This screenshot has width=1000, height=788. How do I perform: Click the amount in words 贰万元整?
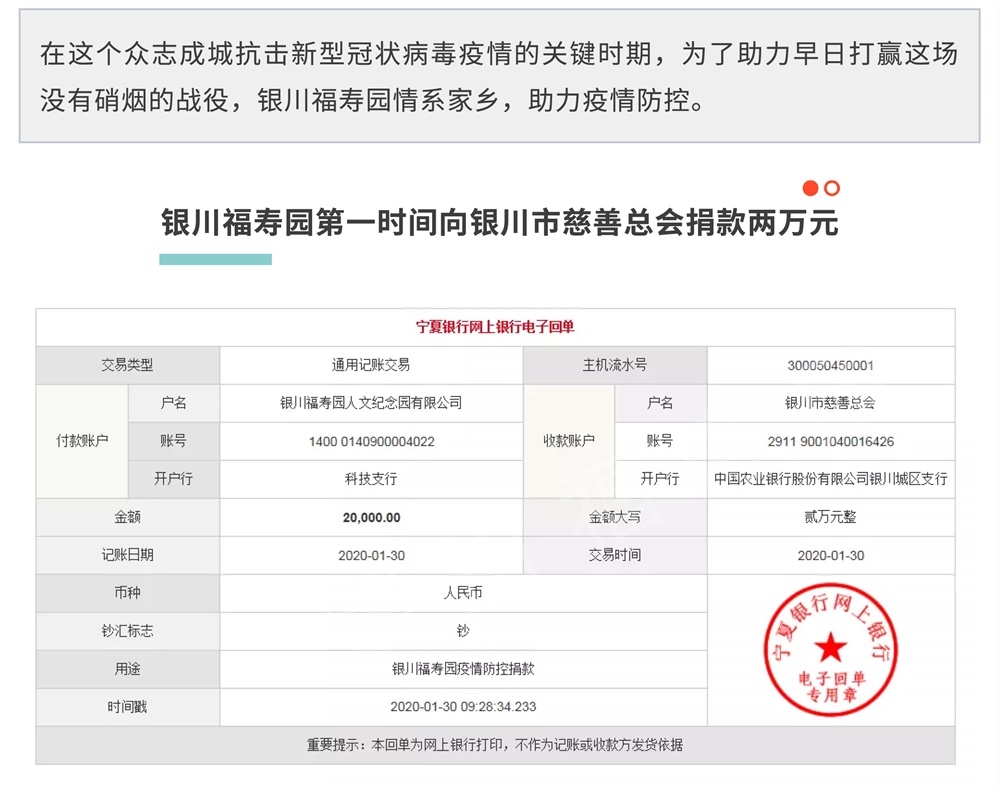tap(830, 517)
